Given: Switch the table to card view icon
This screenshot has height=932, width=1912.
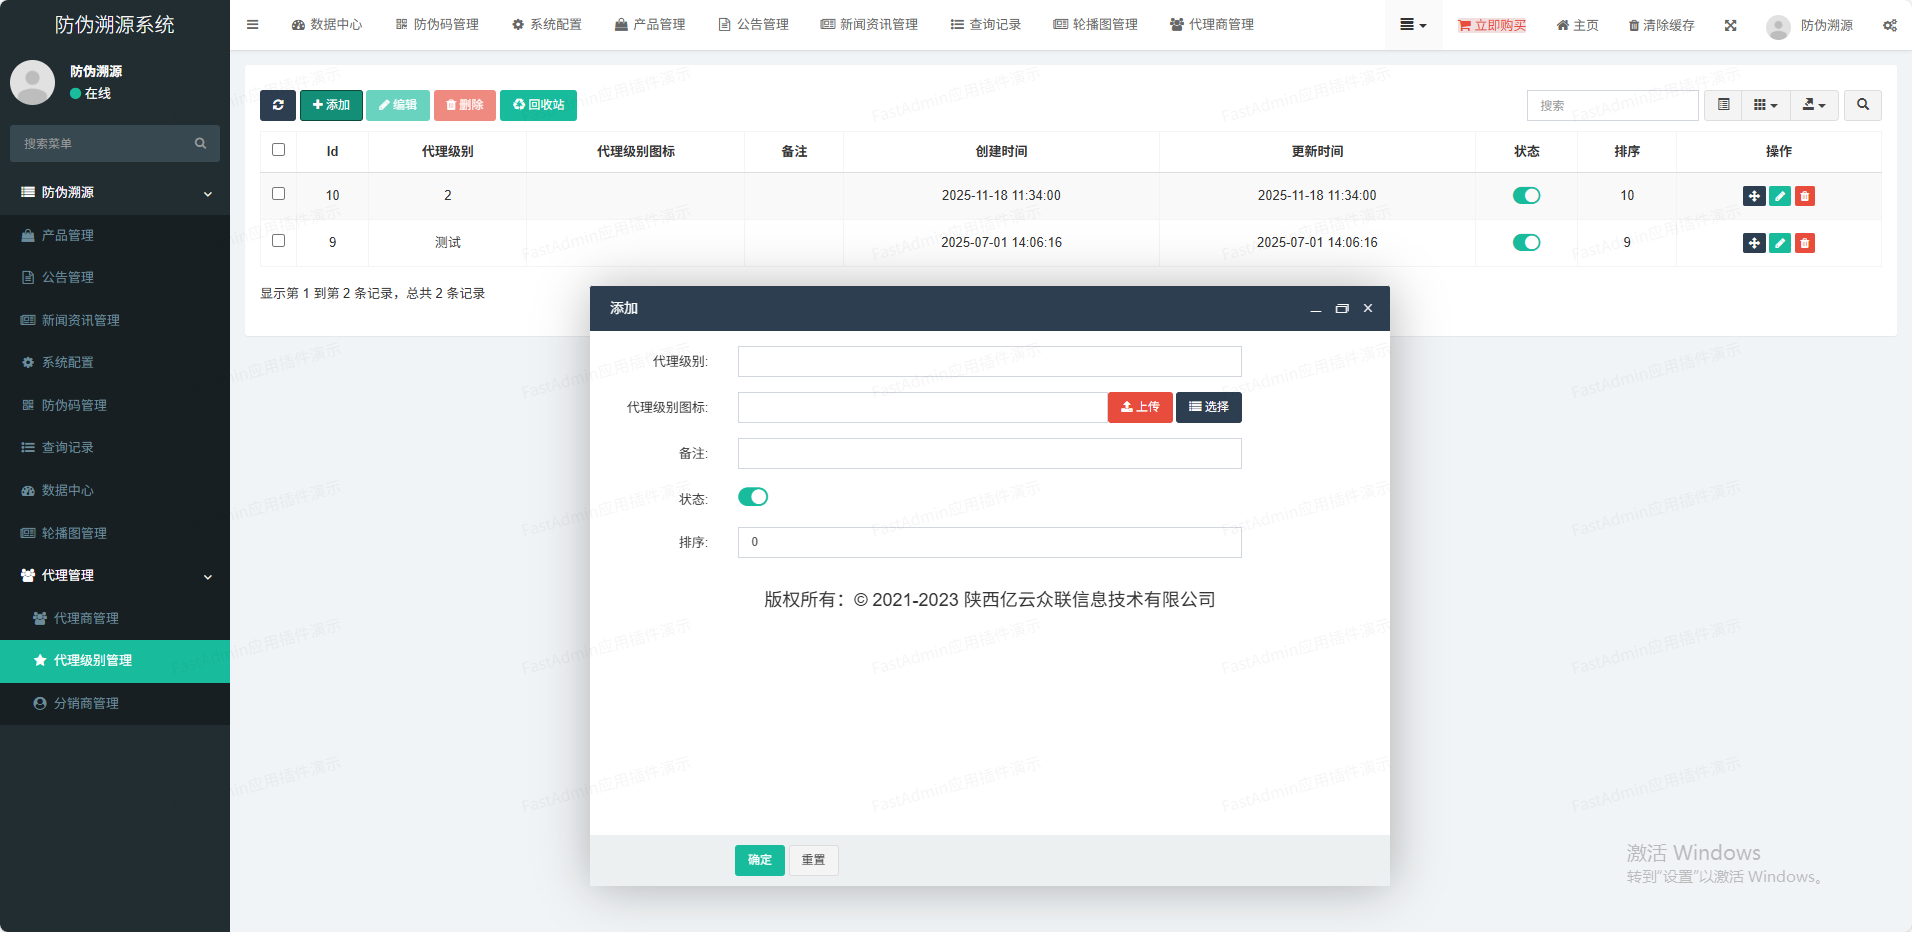Looking at the screenshot, I should click(x=1723, y=105).
